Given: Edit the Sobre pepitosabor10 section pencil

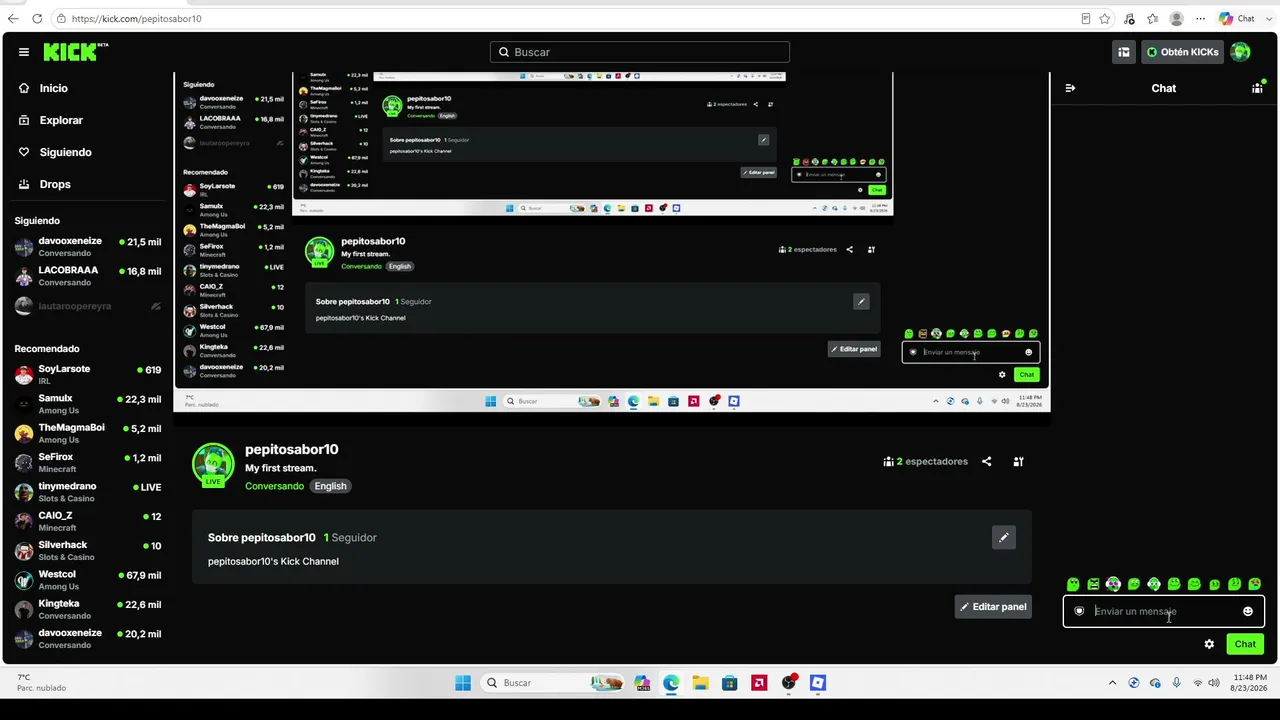Looking at the screenshot, I should click(x=1003, y=537).
